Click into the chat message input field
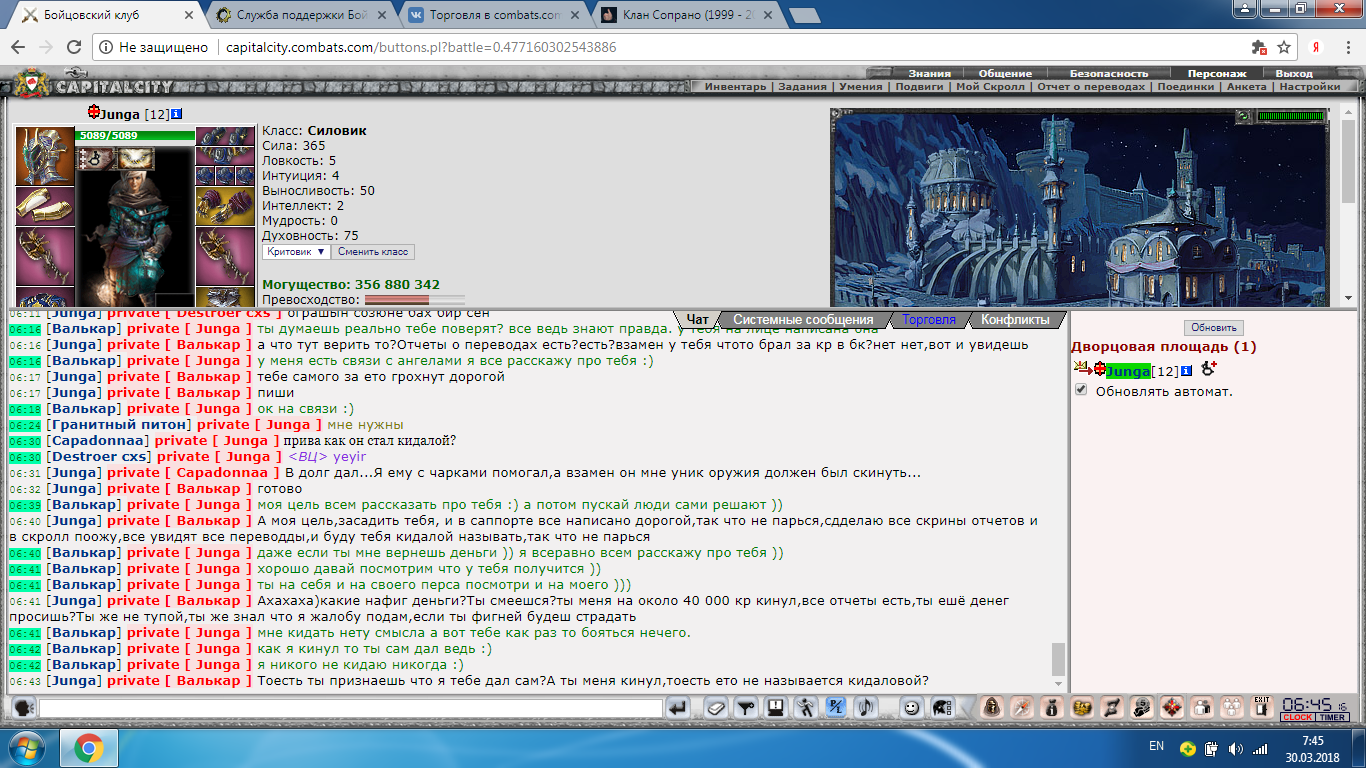Screen dimensions: 1366x768 (x=350, y=708)
